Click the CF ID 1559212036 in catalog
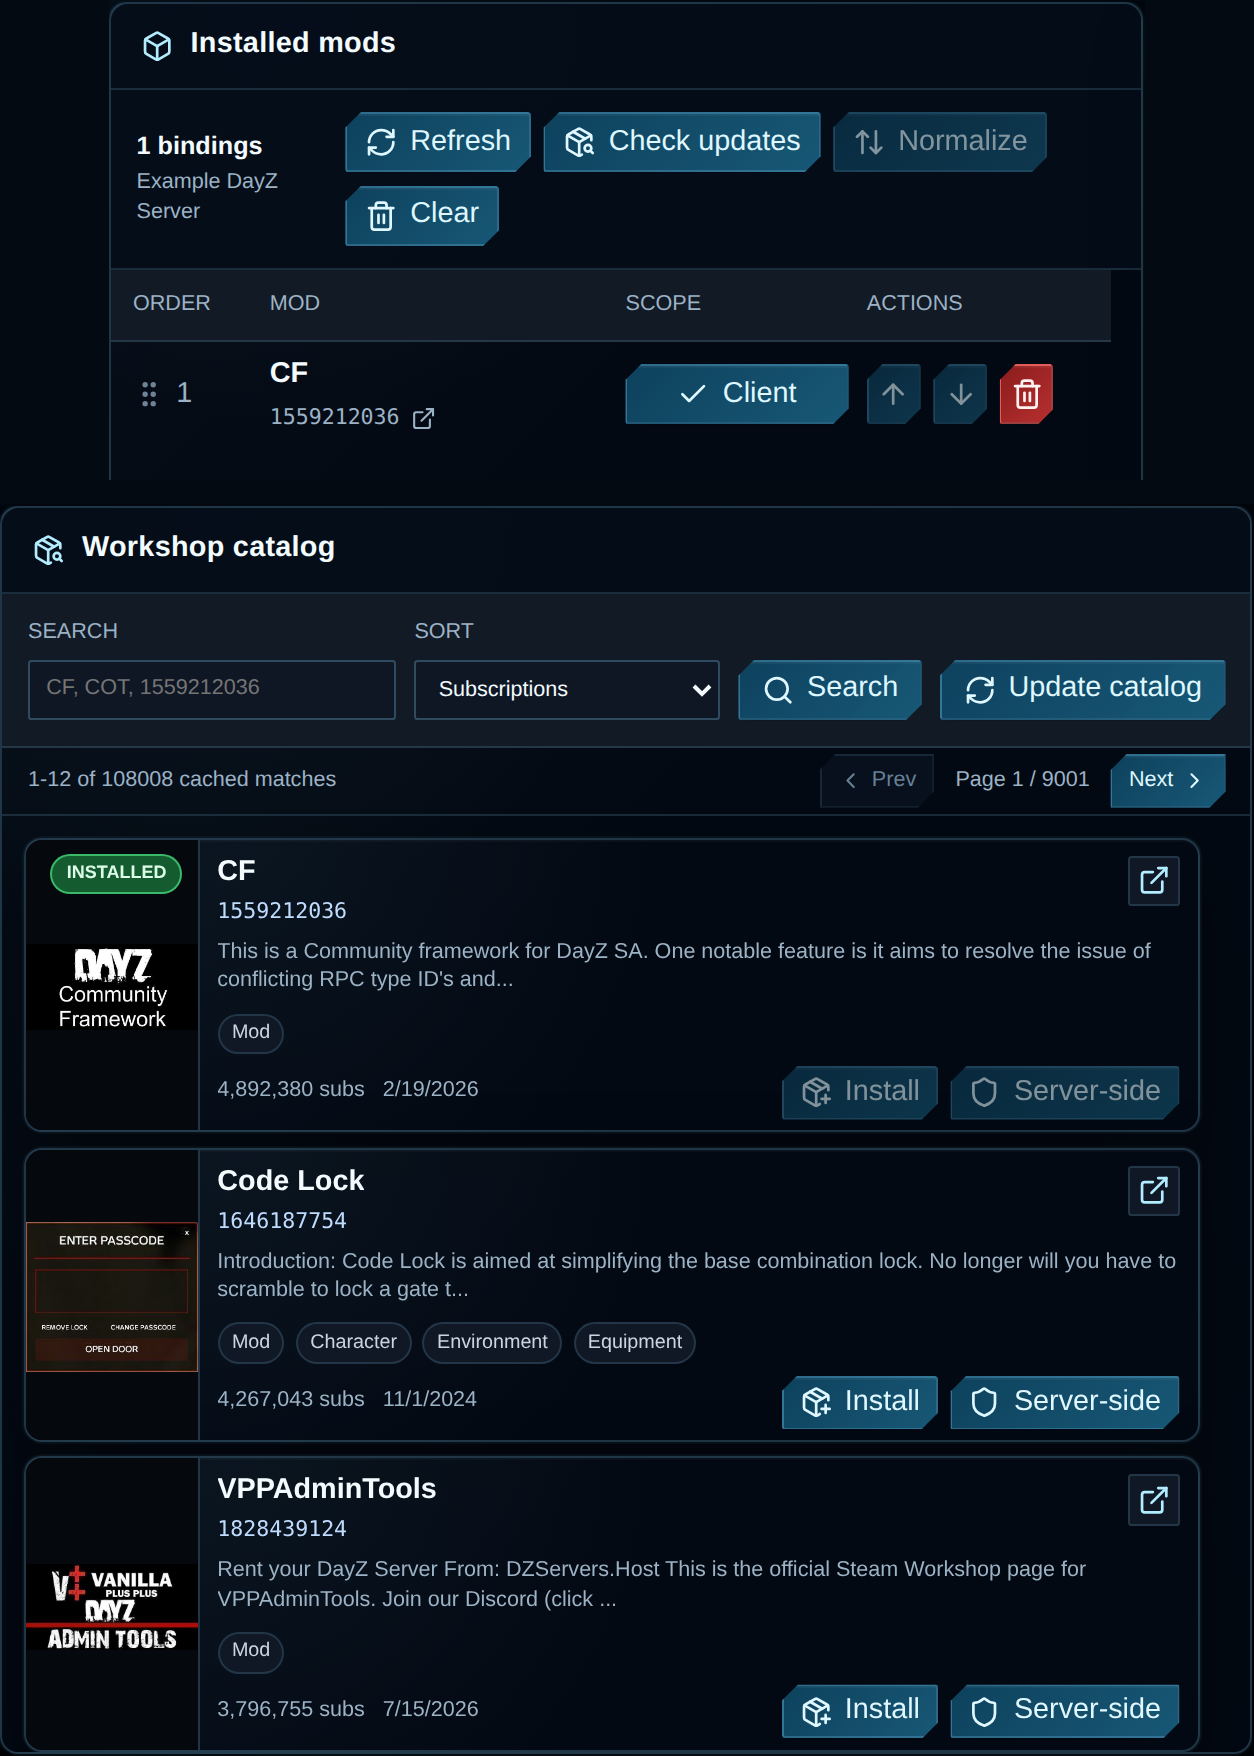 282,911
